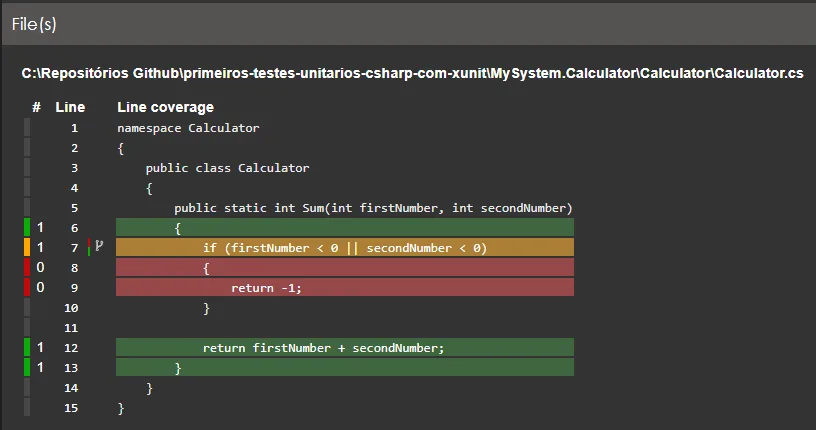Click the hit count 1 on line 13
Image resolution: width=816 pixels, height=430 pixels.
[40, 368]
